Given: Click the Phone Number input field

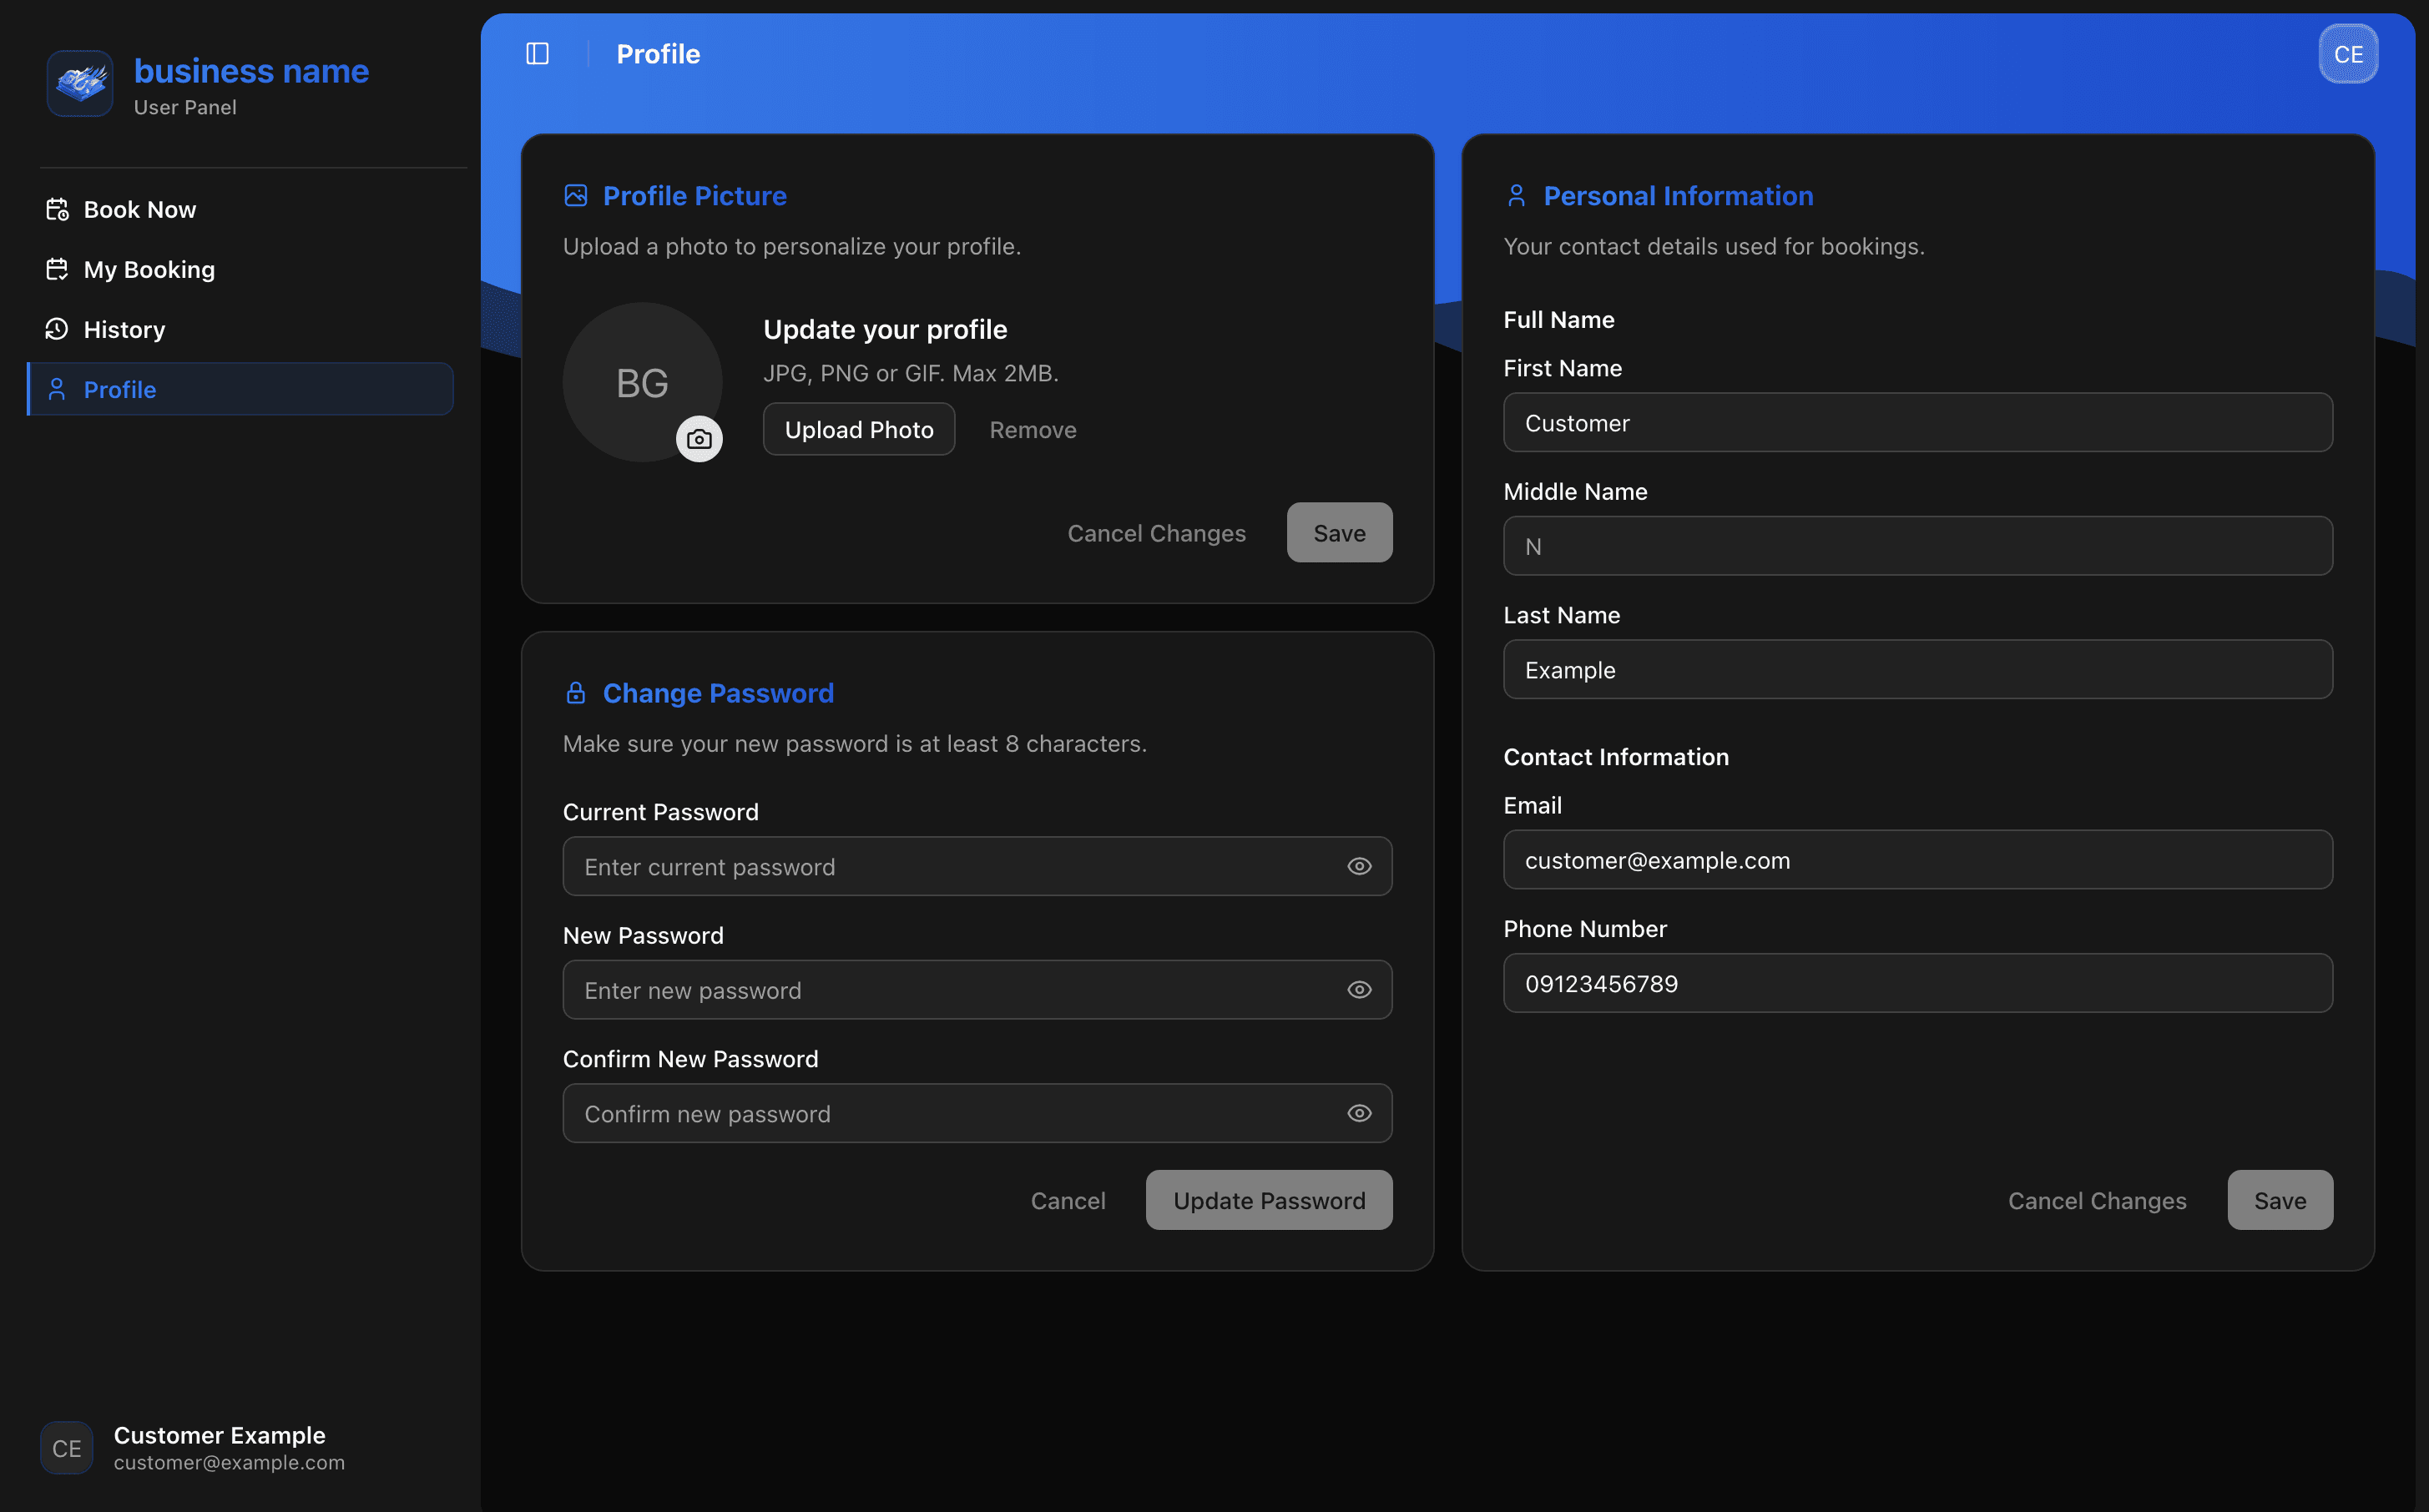Looking at the screenshot, I should pyautogui.click(x=1918, y=983).
